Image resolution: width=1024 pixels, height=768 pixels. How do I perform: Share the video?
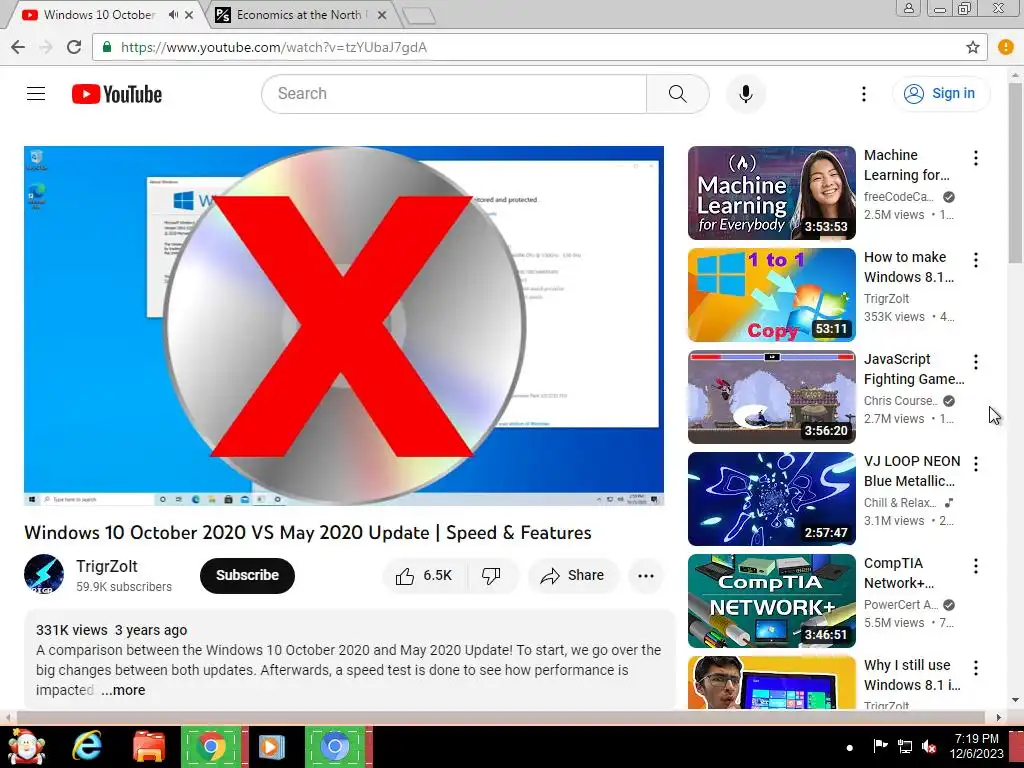tap(572, 575)
